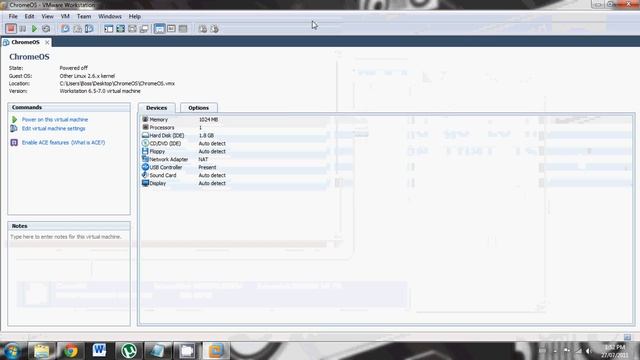Click the ChromeOS.vmx location path

pos(117,83)
